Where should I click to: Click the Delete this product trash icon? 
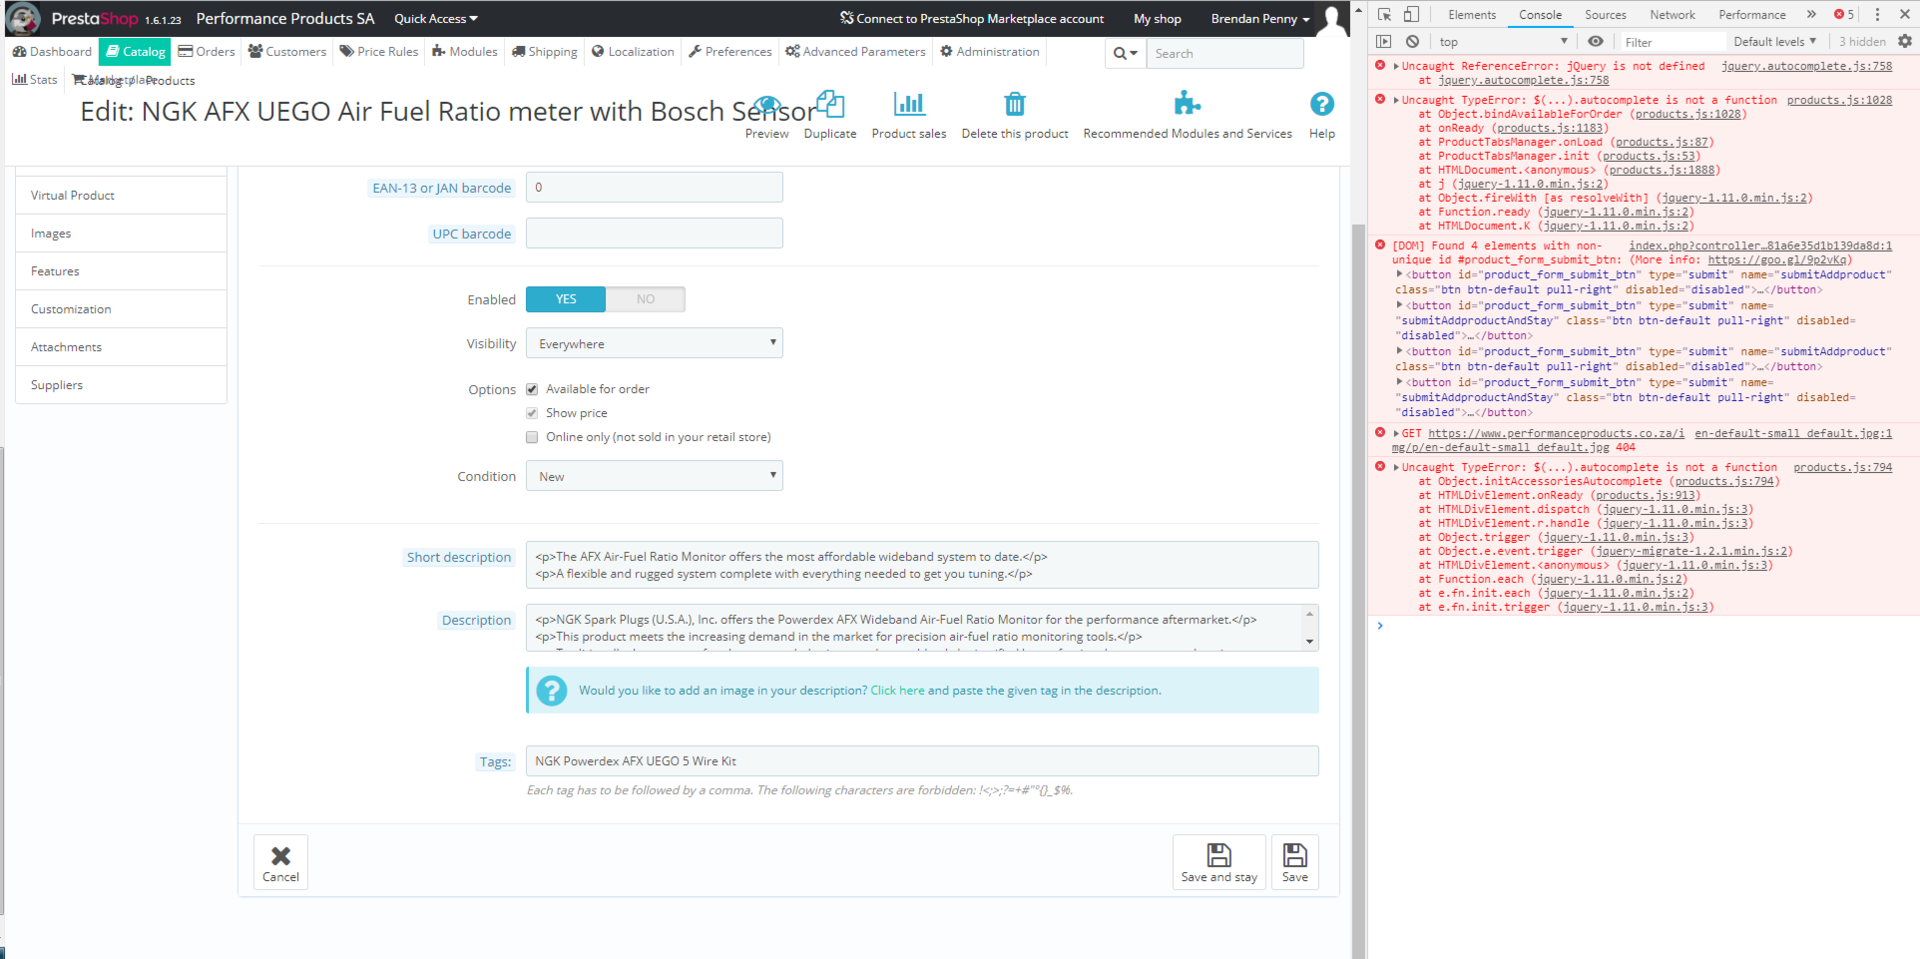[1014, 104]
